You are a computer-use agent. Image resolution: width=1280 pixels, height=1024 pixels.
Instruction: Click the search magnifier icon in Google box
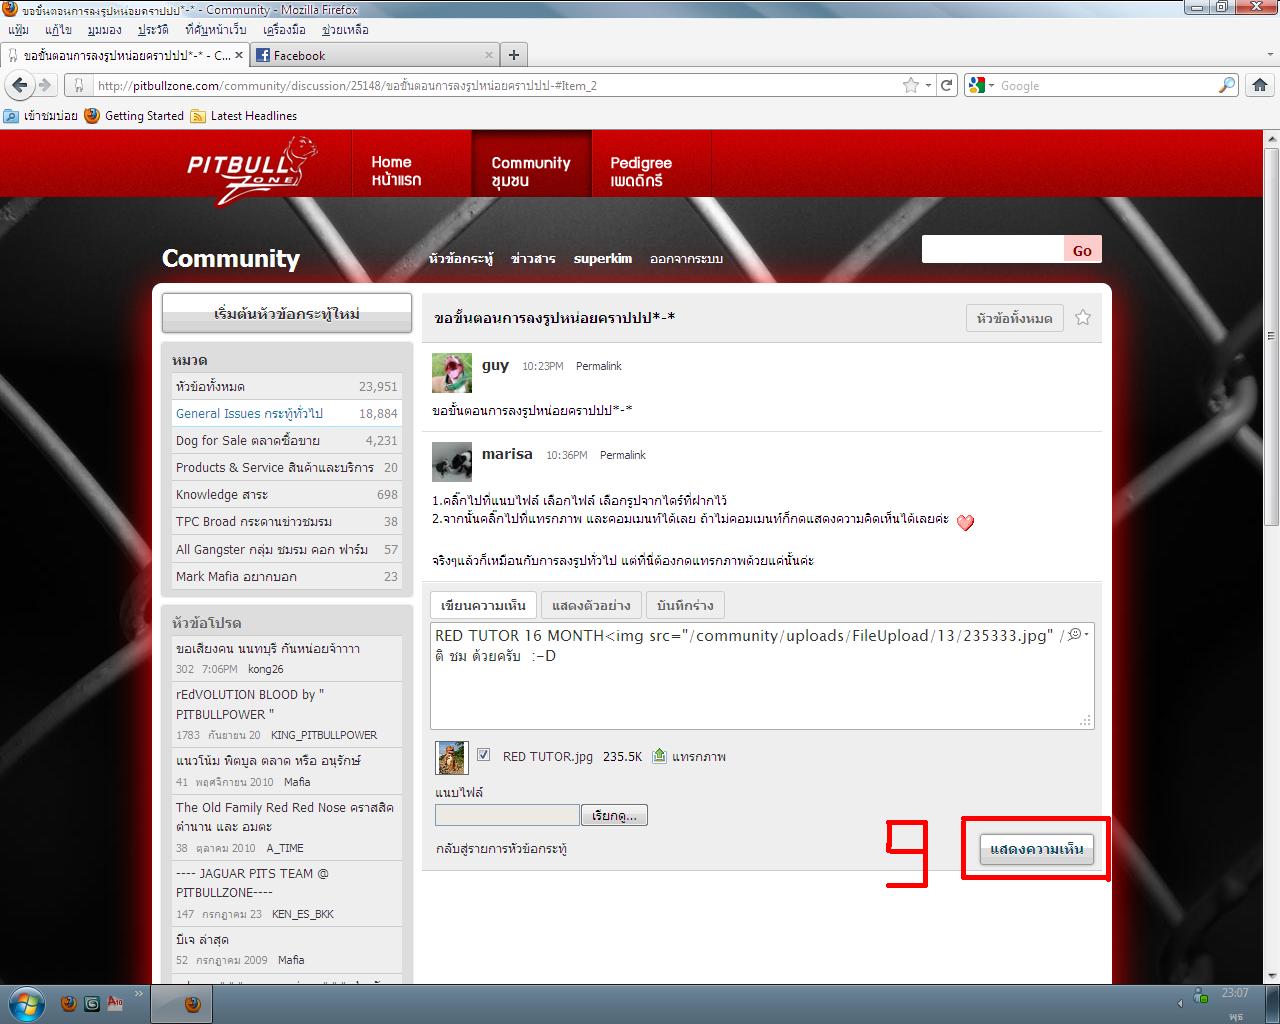1226,85
